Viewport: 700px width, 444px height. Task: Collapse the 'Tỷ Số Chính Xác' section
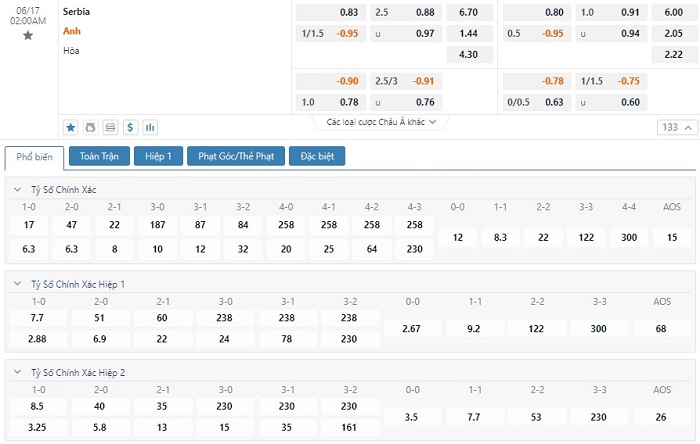tap(16, 190)
